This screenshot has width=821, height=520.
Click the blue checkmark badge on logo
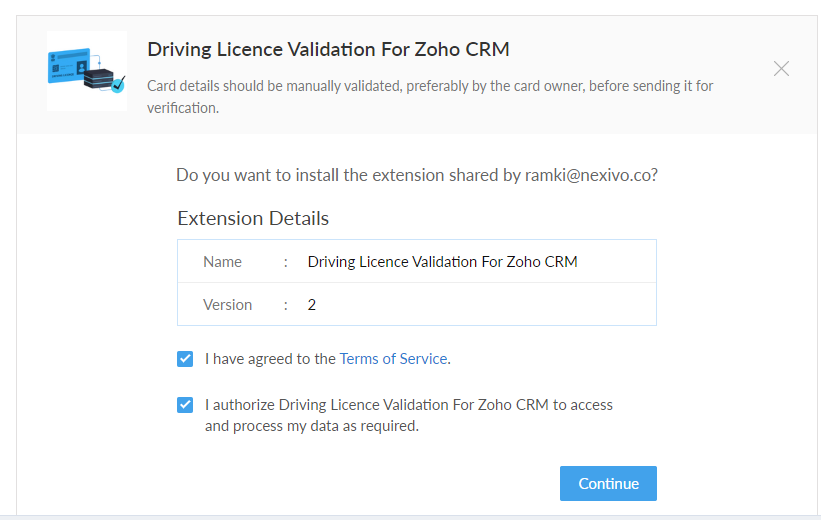[x=118, y=84]
